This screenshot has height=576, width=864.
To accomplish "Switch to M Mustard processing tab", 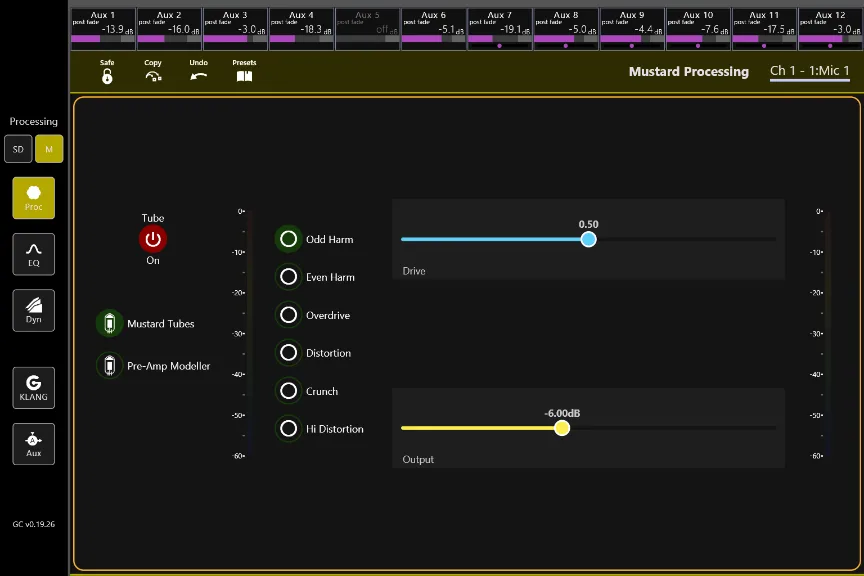I will click(49, 149).
